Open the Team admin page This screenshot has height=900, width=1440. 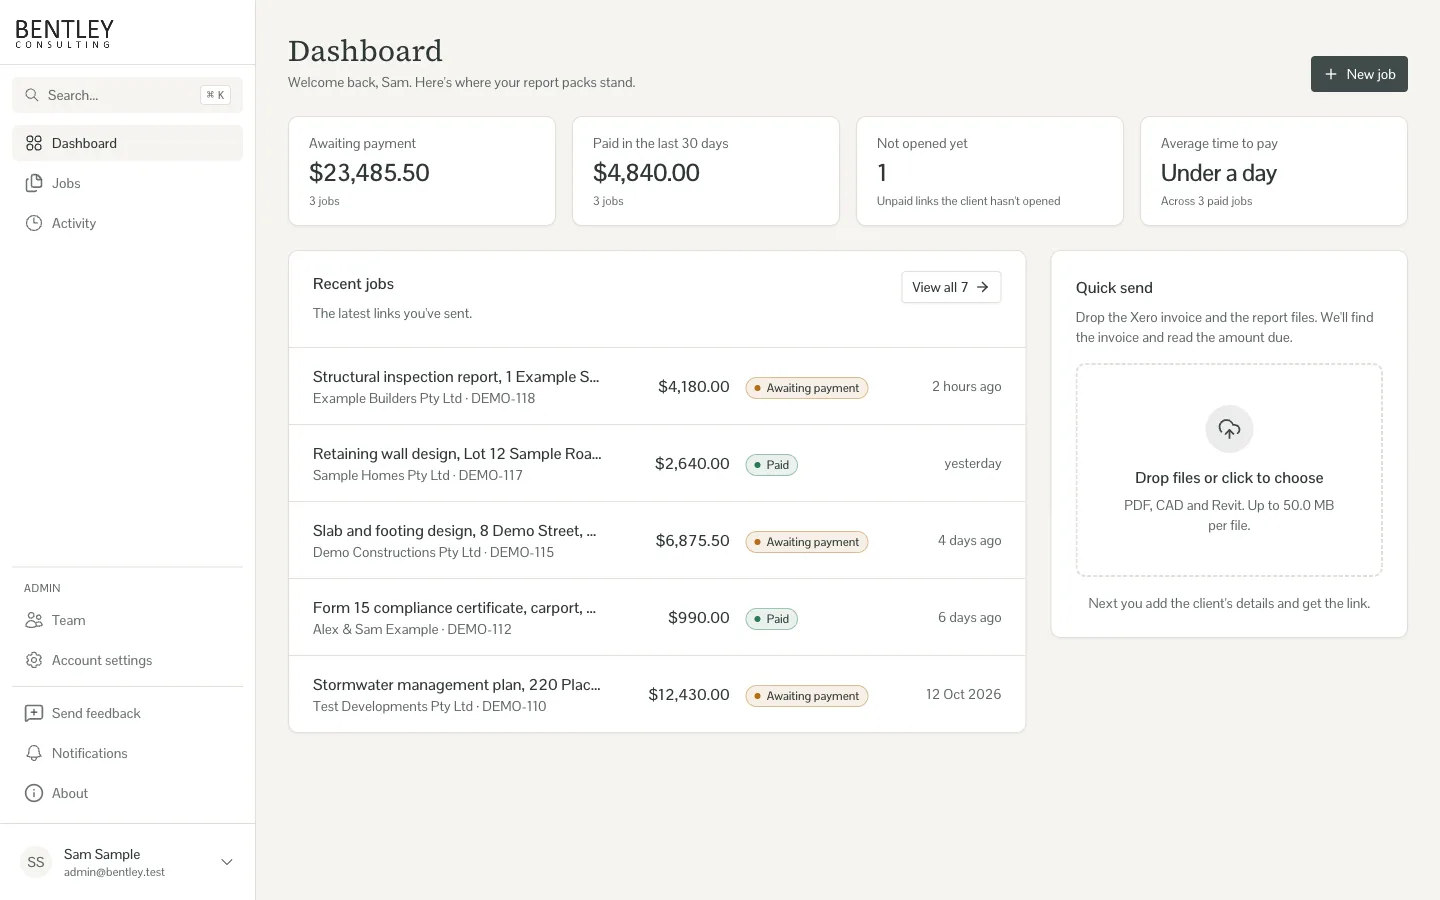[127, 620]
